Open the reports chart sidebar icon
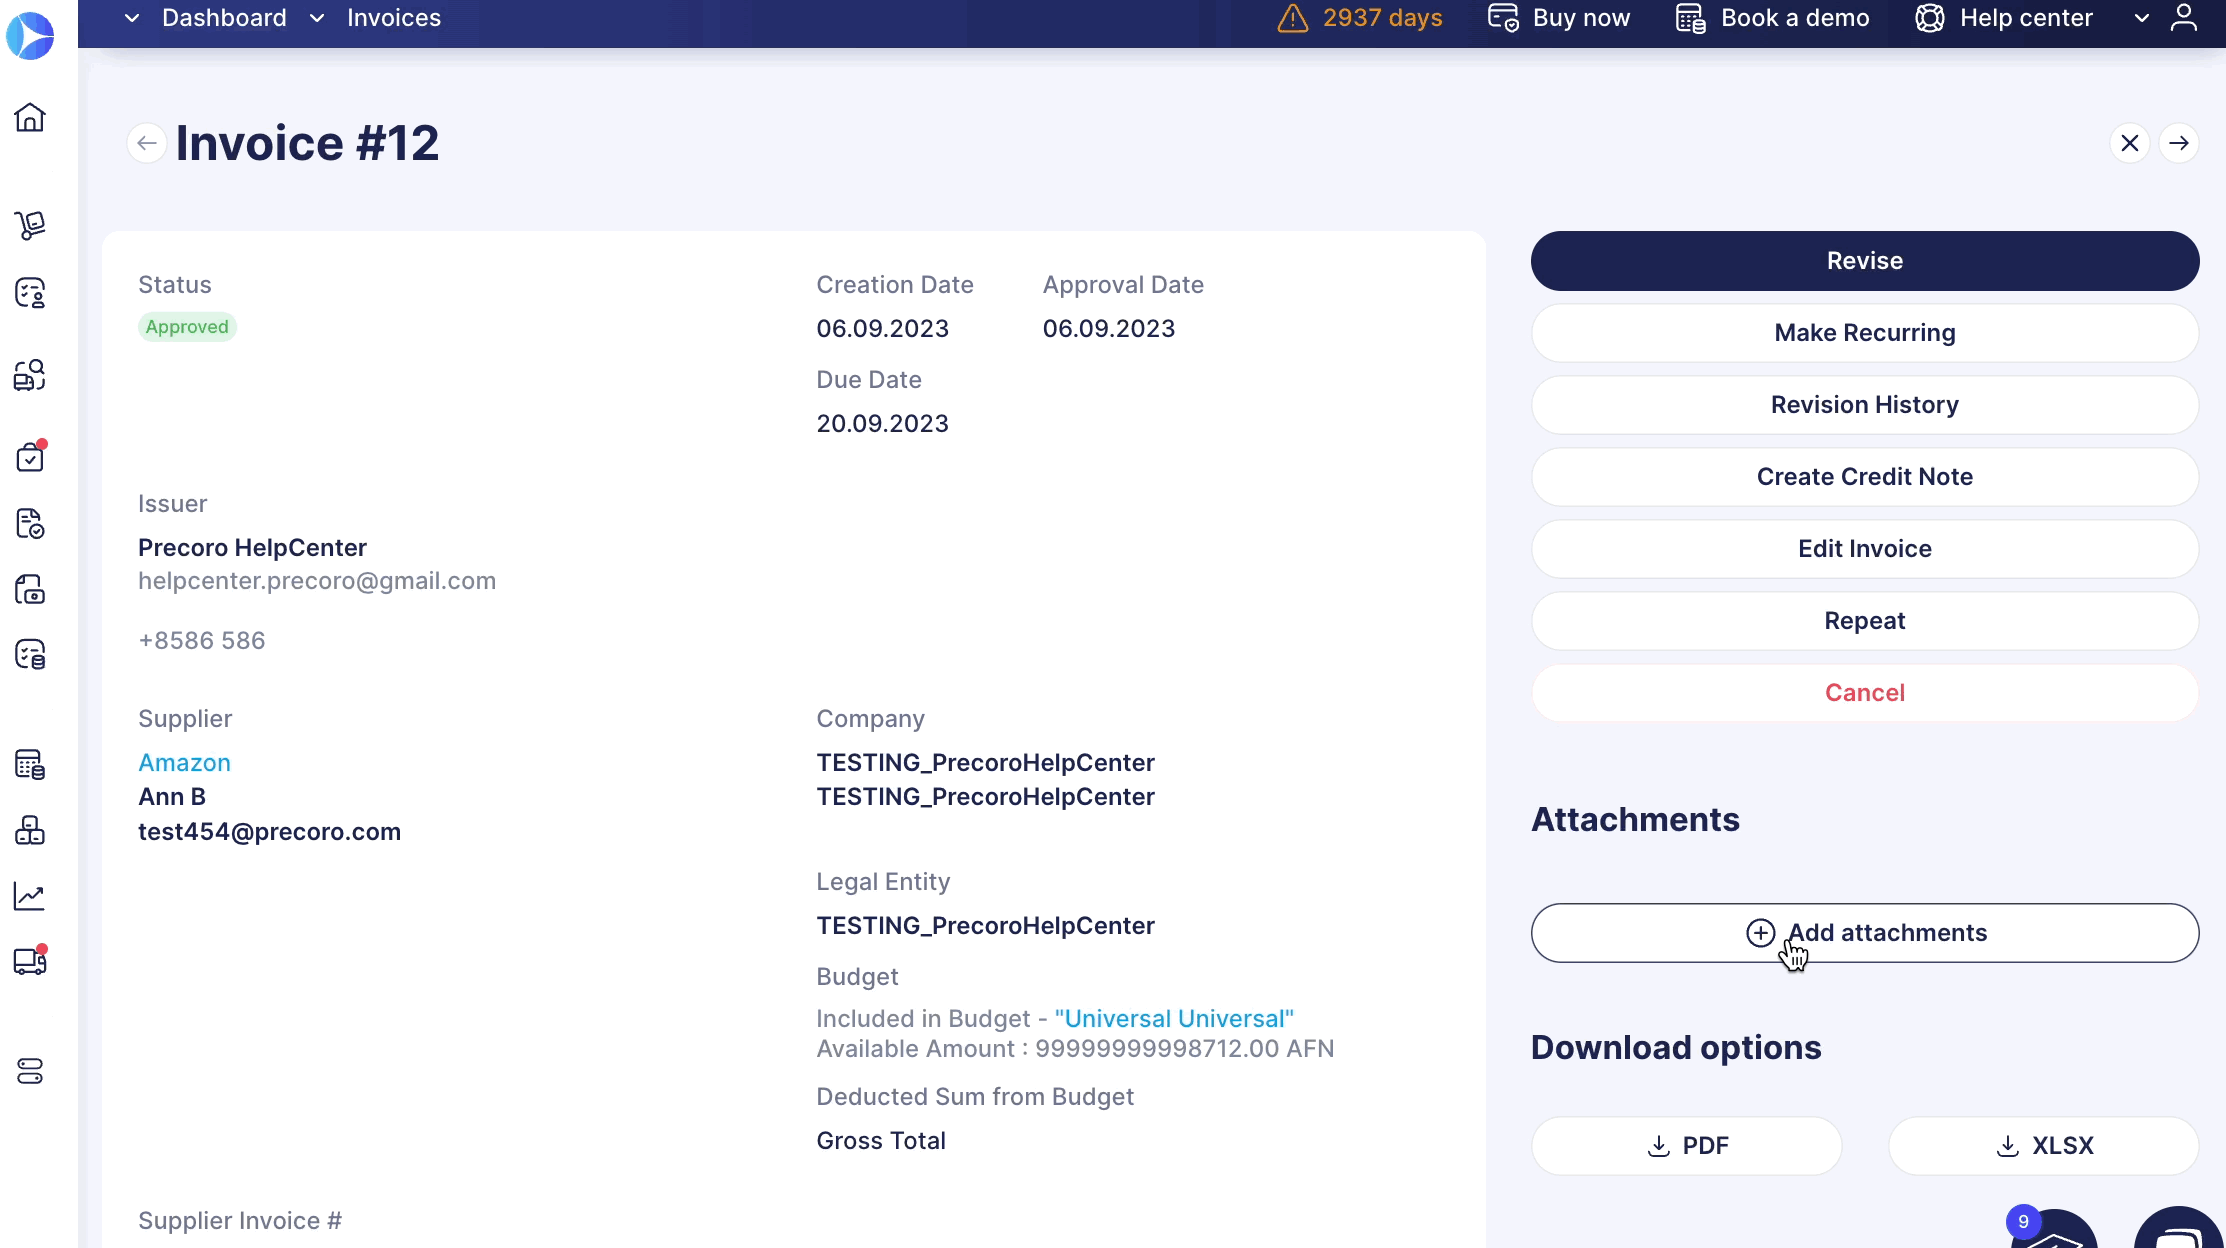Screen dimensions: 2226x1248 (30, 896)
